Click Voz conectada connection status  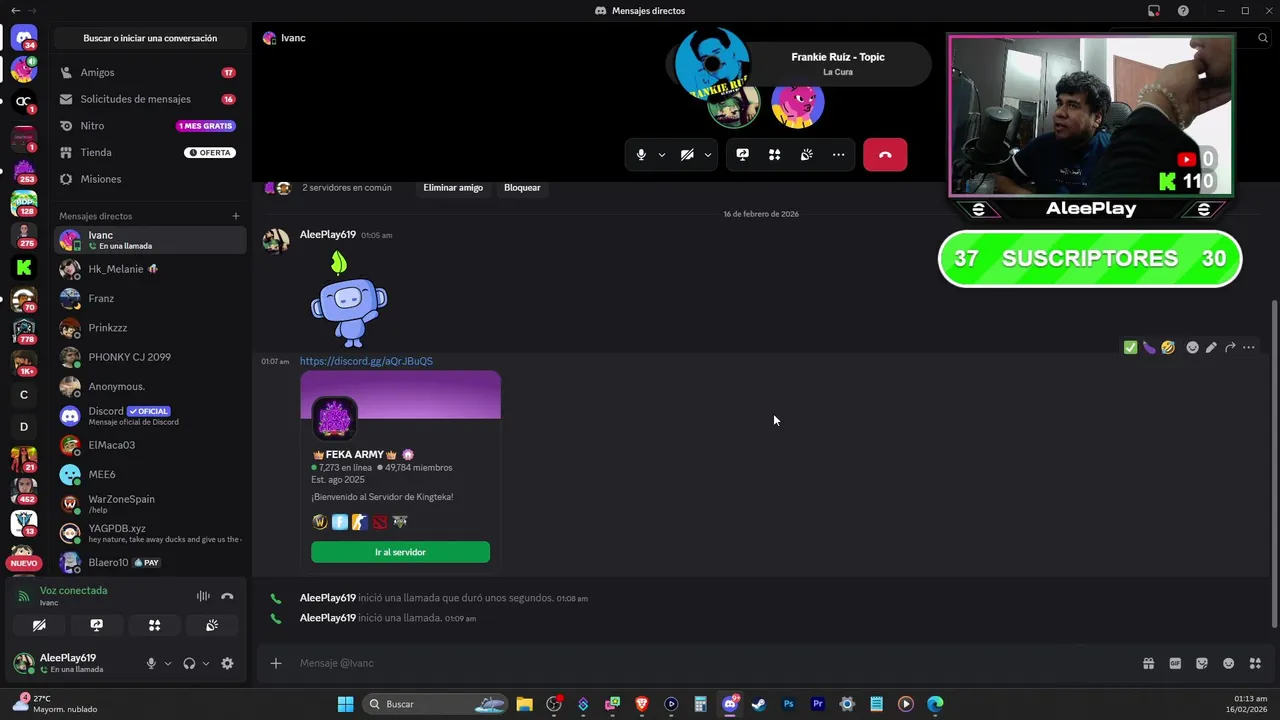[x=73, y=590]
